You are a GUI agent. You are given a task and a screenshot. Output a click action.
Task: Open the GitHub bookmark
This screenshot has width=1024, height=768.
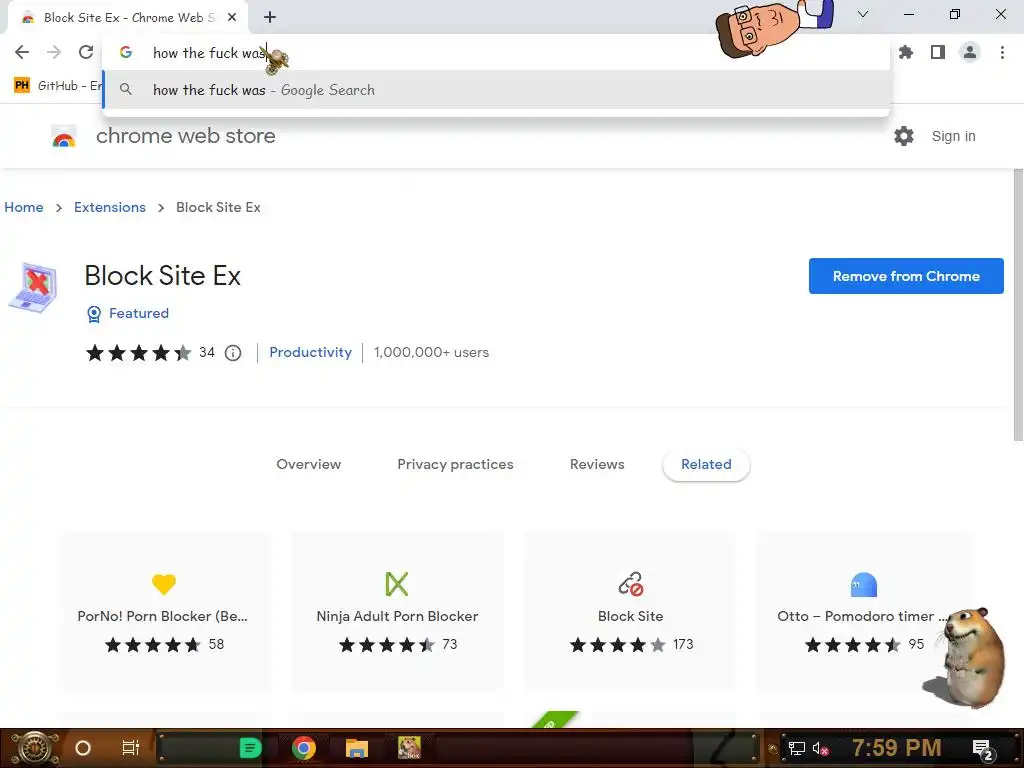tap(57, 86)
